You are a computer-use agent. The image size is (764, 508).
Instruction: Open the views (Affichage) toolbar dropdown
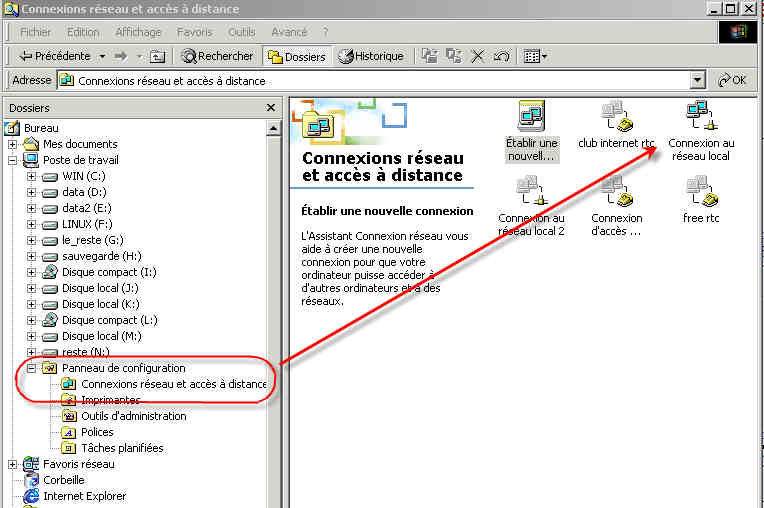point(536,56)
